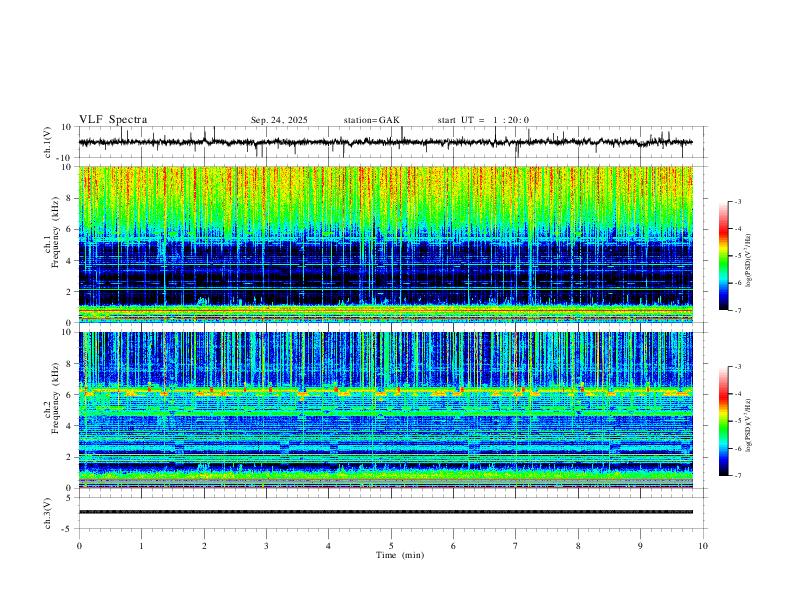Click the ch.2 spectrogram color scale bar
Image resolution: width=792 pixels, height=612 pixels.
724,421
